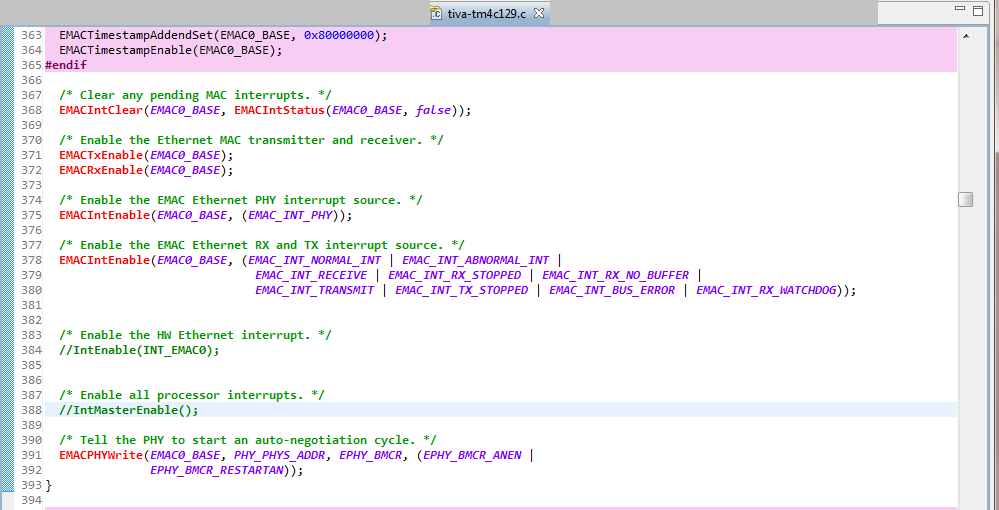Click comment about RX and TX interrupt source
This screenshot has height=510, width=999.
pos(262,245)
